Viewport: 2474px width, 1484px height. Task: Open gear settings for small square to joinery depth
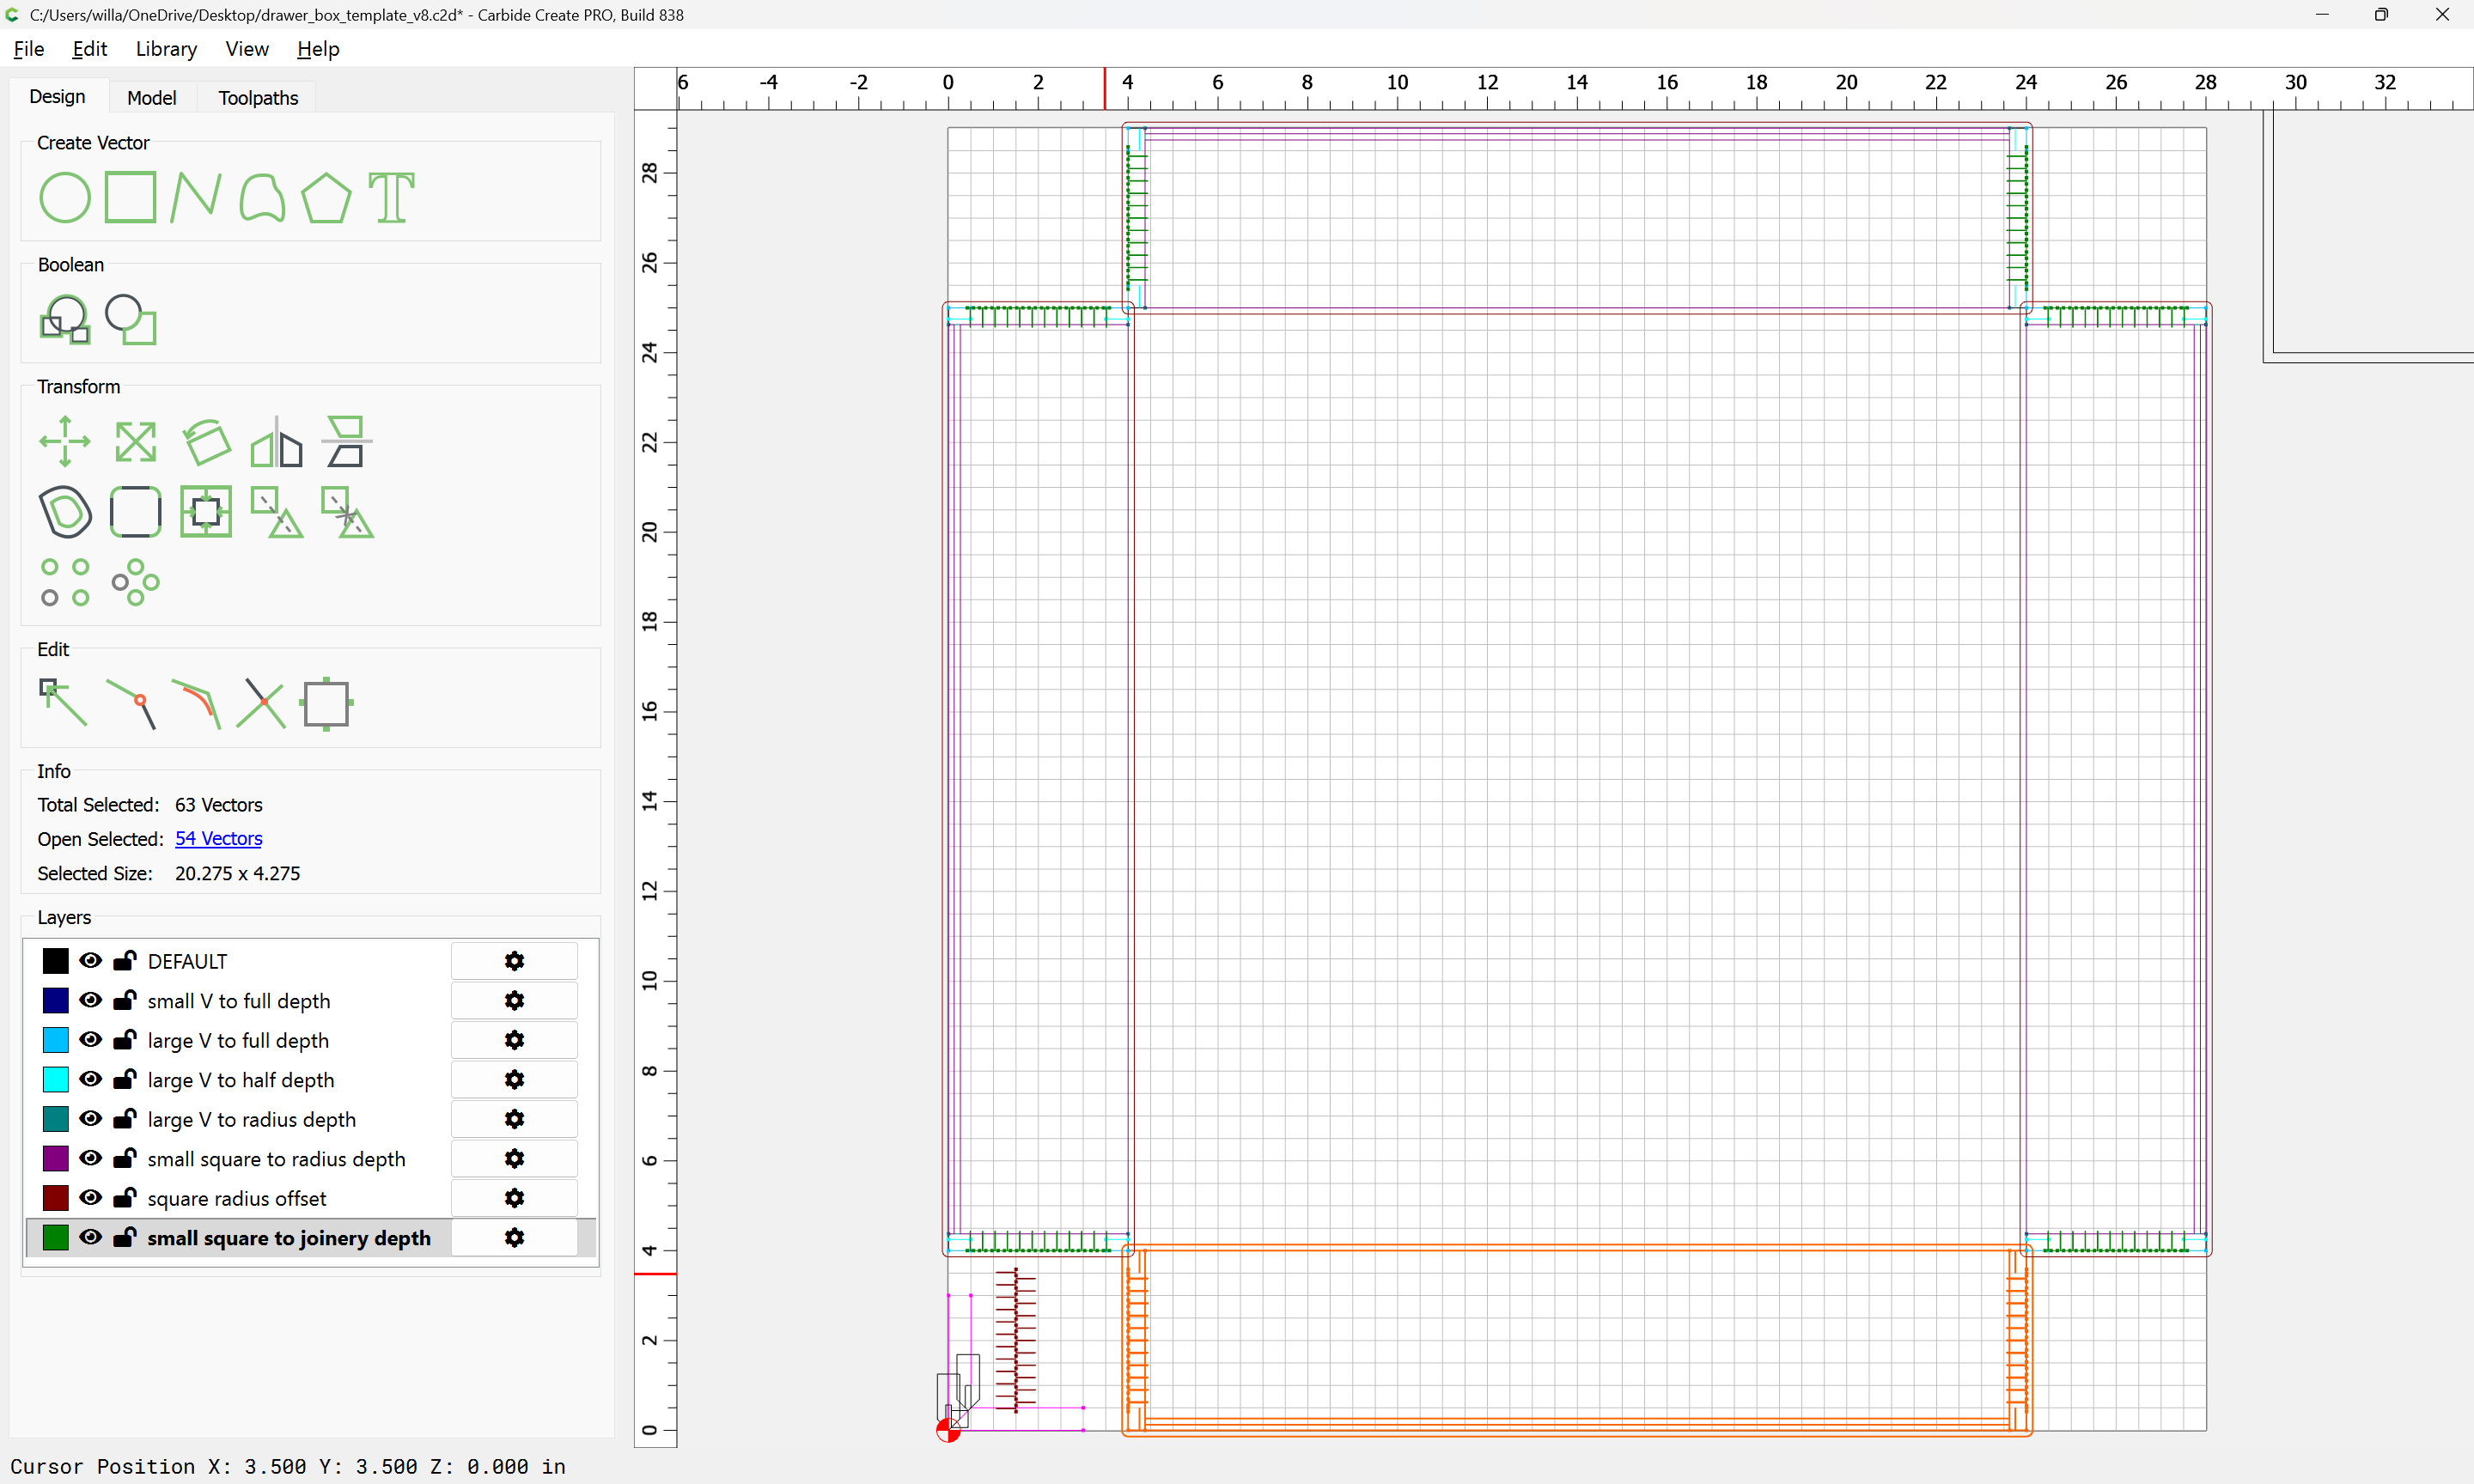514,1237
